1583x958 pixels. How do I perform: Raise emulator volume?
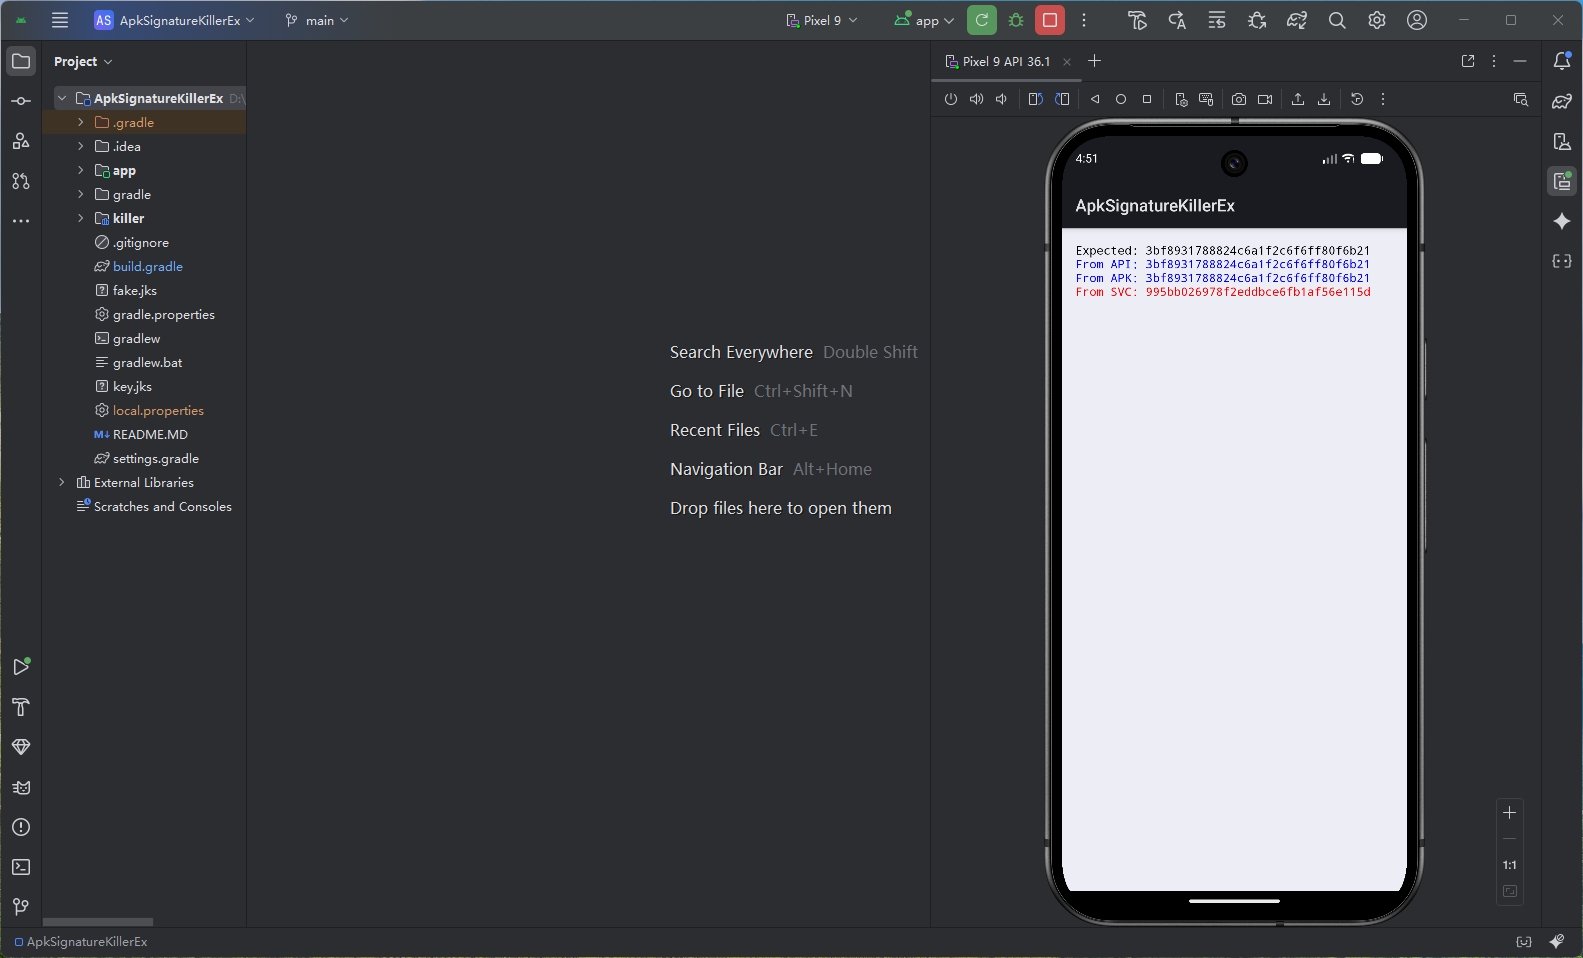pyautogui.click(x=977, y=99)
